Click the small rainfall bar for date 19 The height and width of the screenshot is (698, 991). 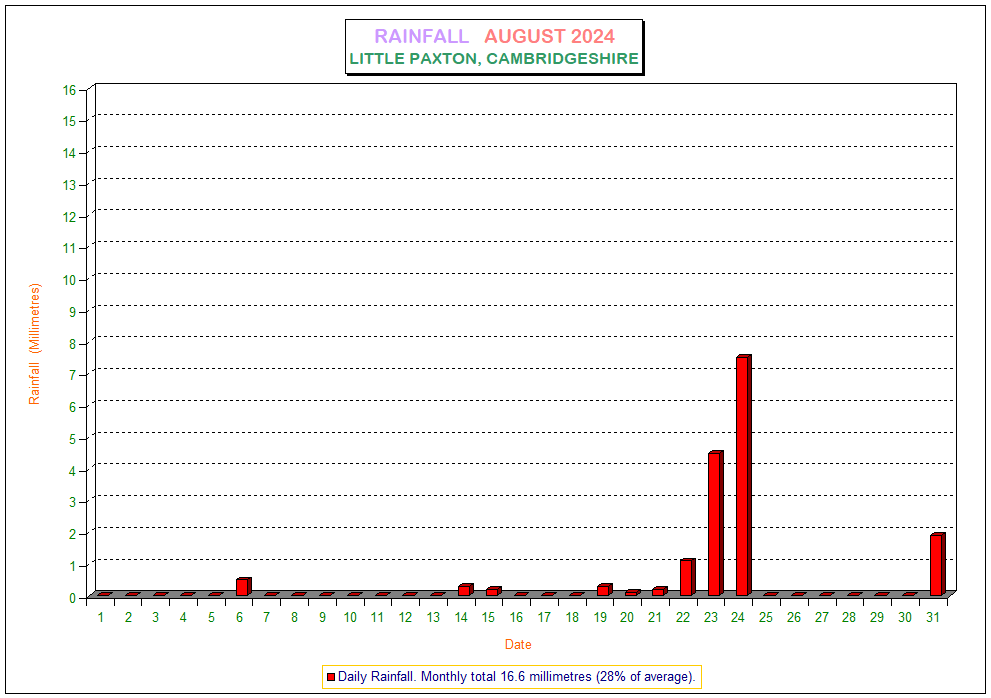point(605,590)
